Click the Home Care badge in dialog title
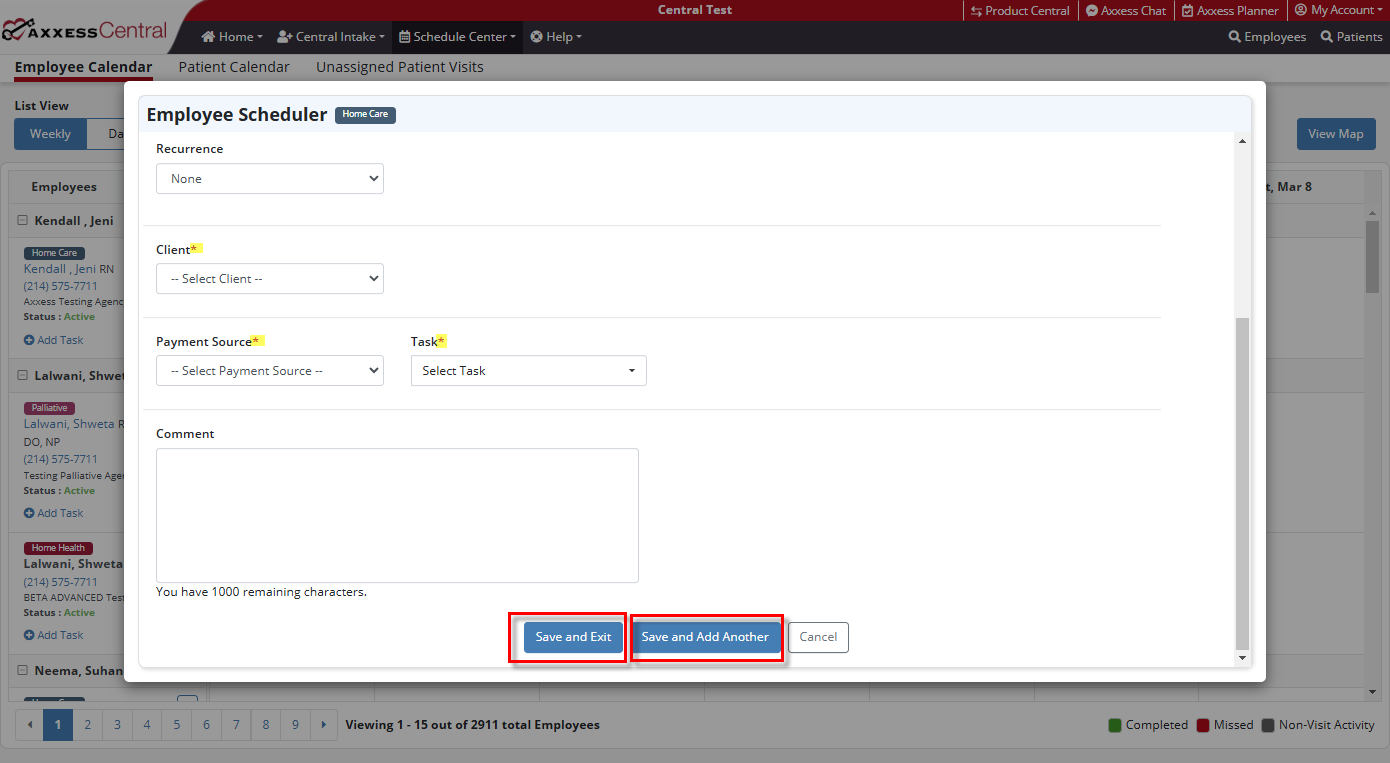The width and height of the screenshot is (1390, 763). coord(365,115)
